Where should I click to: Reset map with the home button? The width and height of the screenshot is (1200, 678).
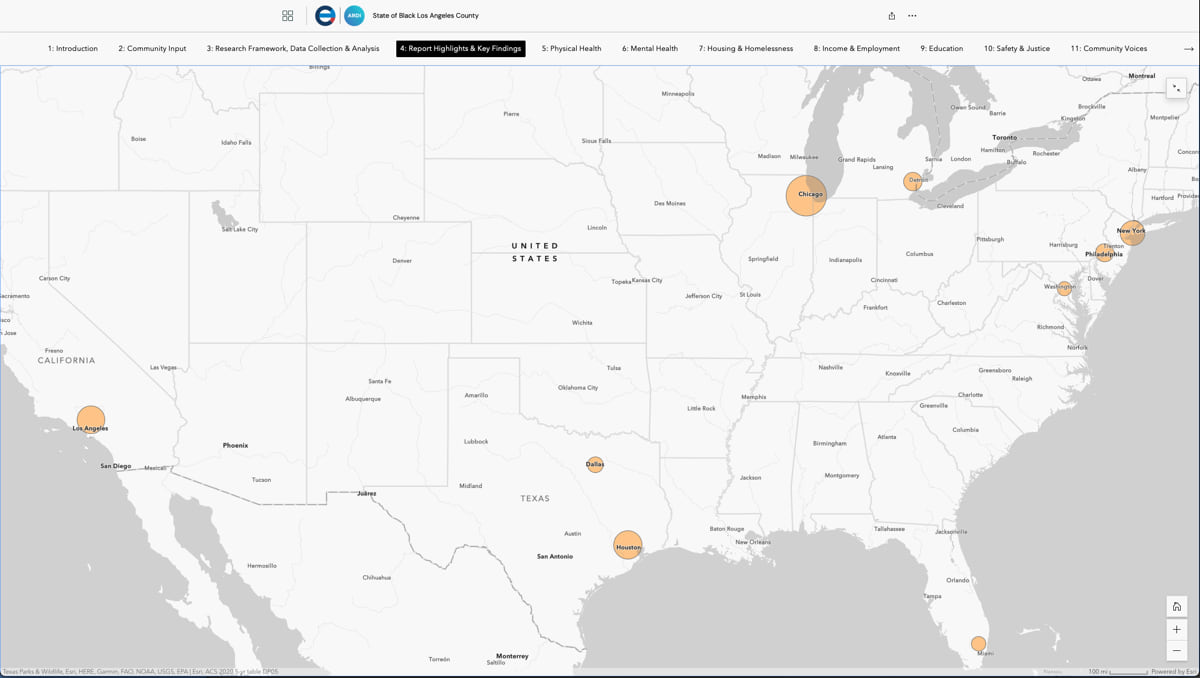[1177, 607]
